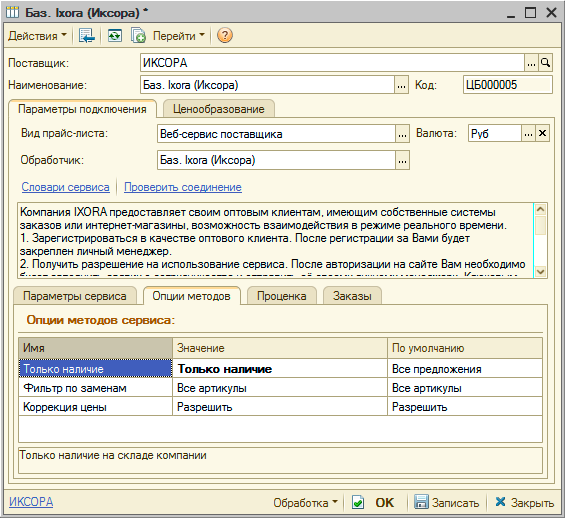Click ellipsis selector for Вид прайс-листа
Screen dimensions: 565x518
(402, 134)
